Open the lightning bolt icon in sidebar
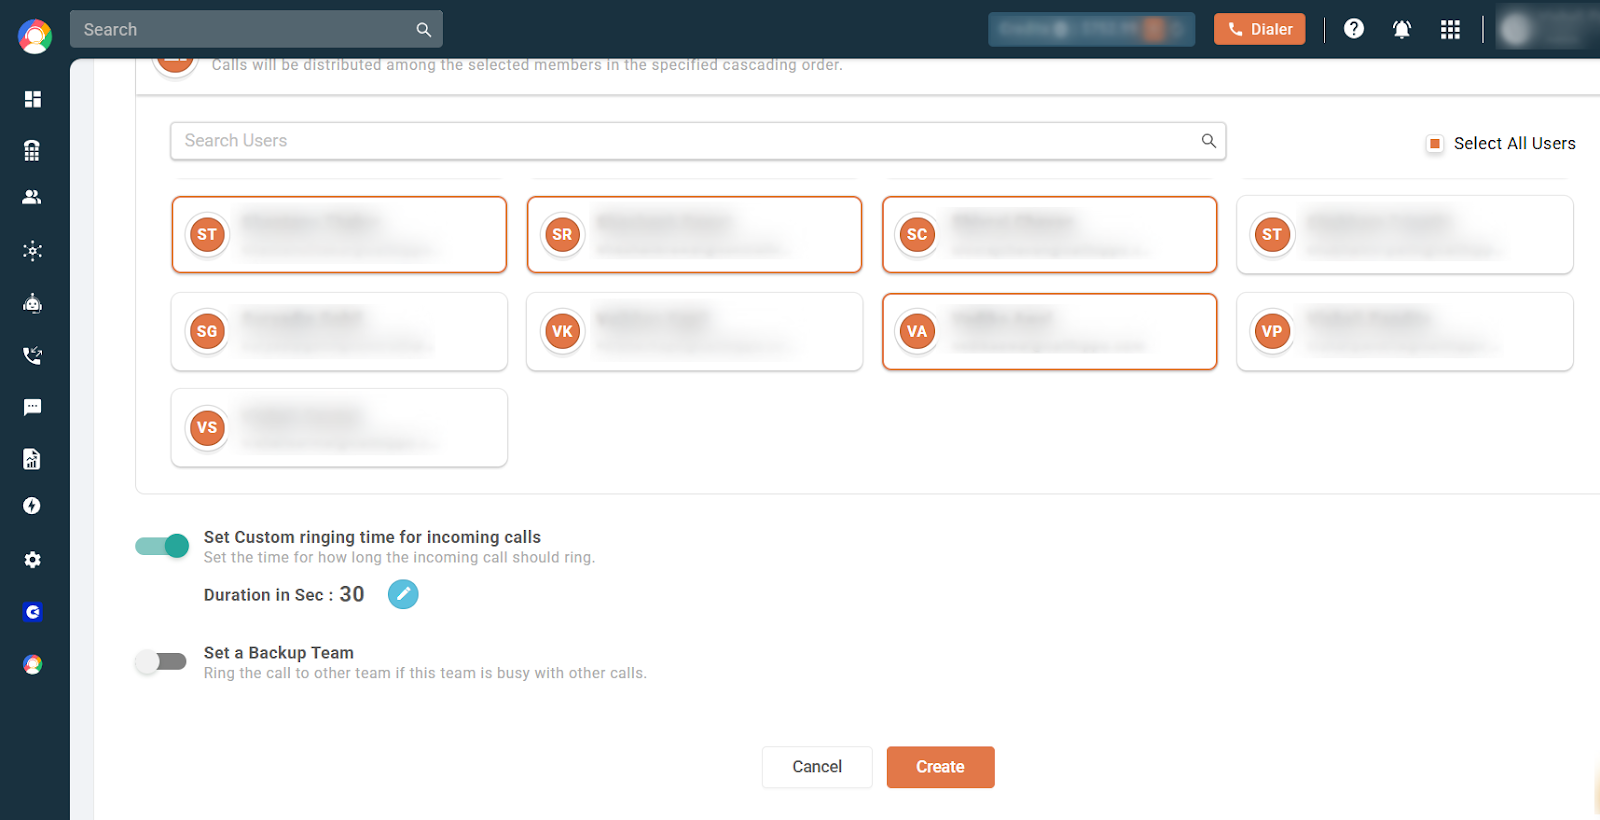The image size is (1600, 820). (x=33, y=506)
